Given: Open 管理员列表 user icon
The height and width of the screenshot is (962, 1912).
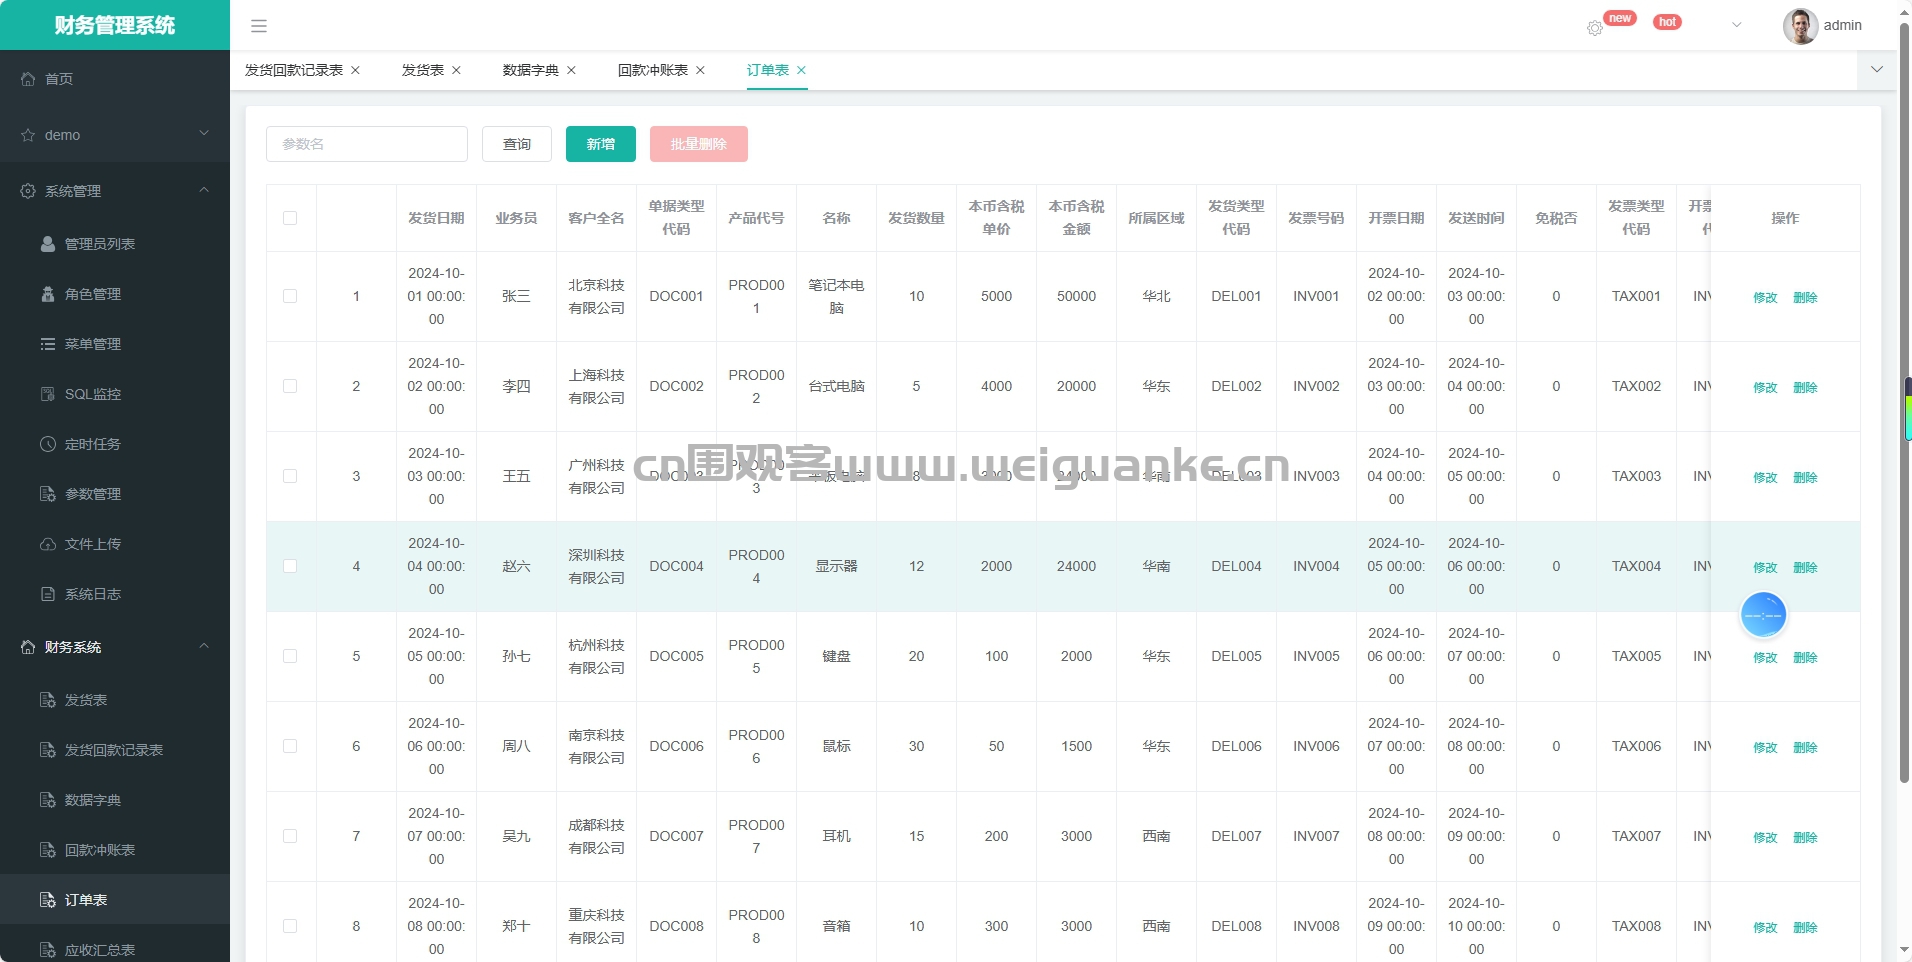Looking at the screenshot, I should (48, 244).
